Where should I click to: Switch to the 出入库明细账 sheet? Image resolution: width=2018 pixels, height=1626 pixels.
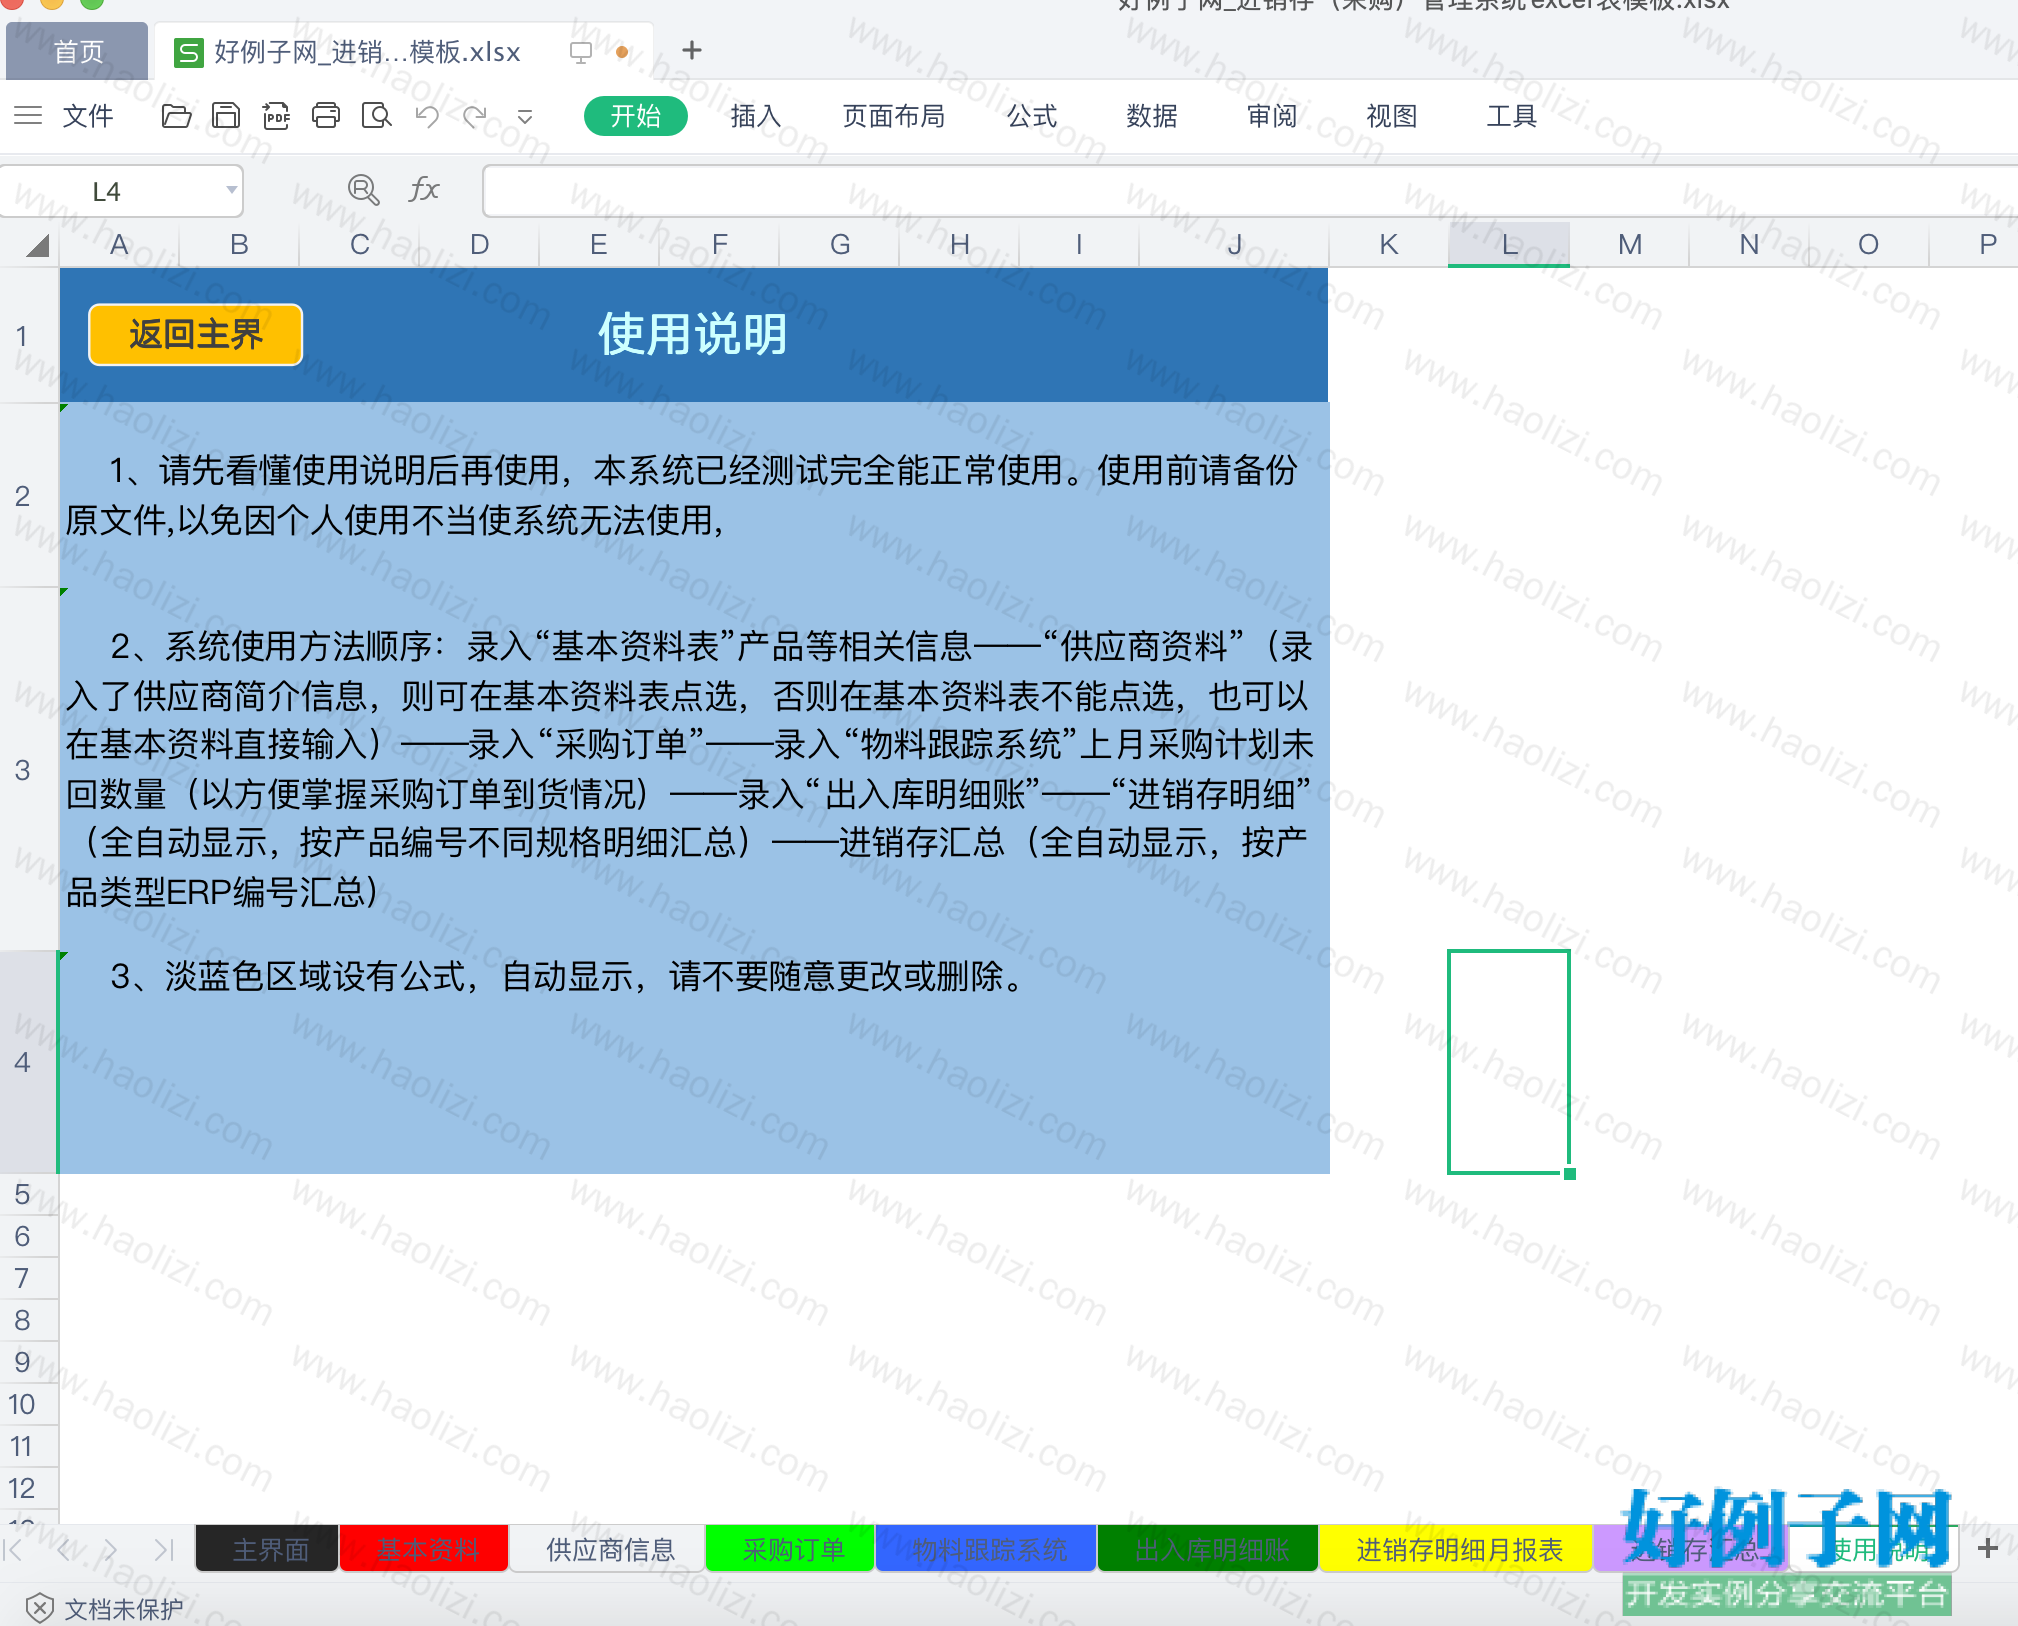[1210, 1550]
